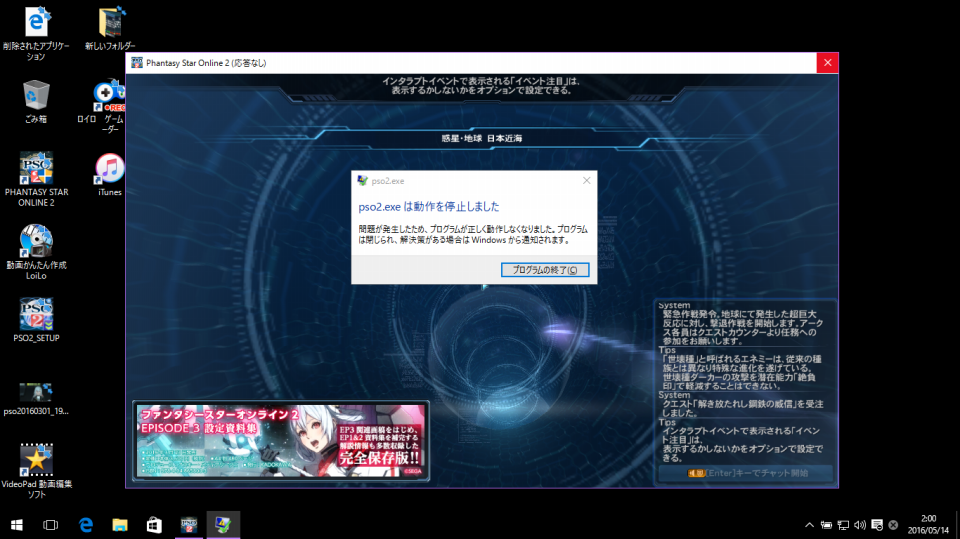This screenshot has width=960, height=539.
Task: Click the クエスト「解き放たれし鋼鉄の威信」 message
Action: pyautogui.click(x=742, y=409)
